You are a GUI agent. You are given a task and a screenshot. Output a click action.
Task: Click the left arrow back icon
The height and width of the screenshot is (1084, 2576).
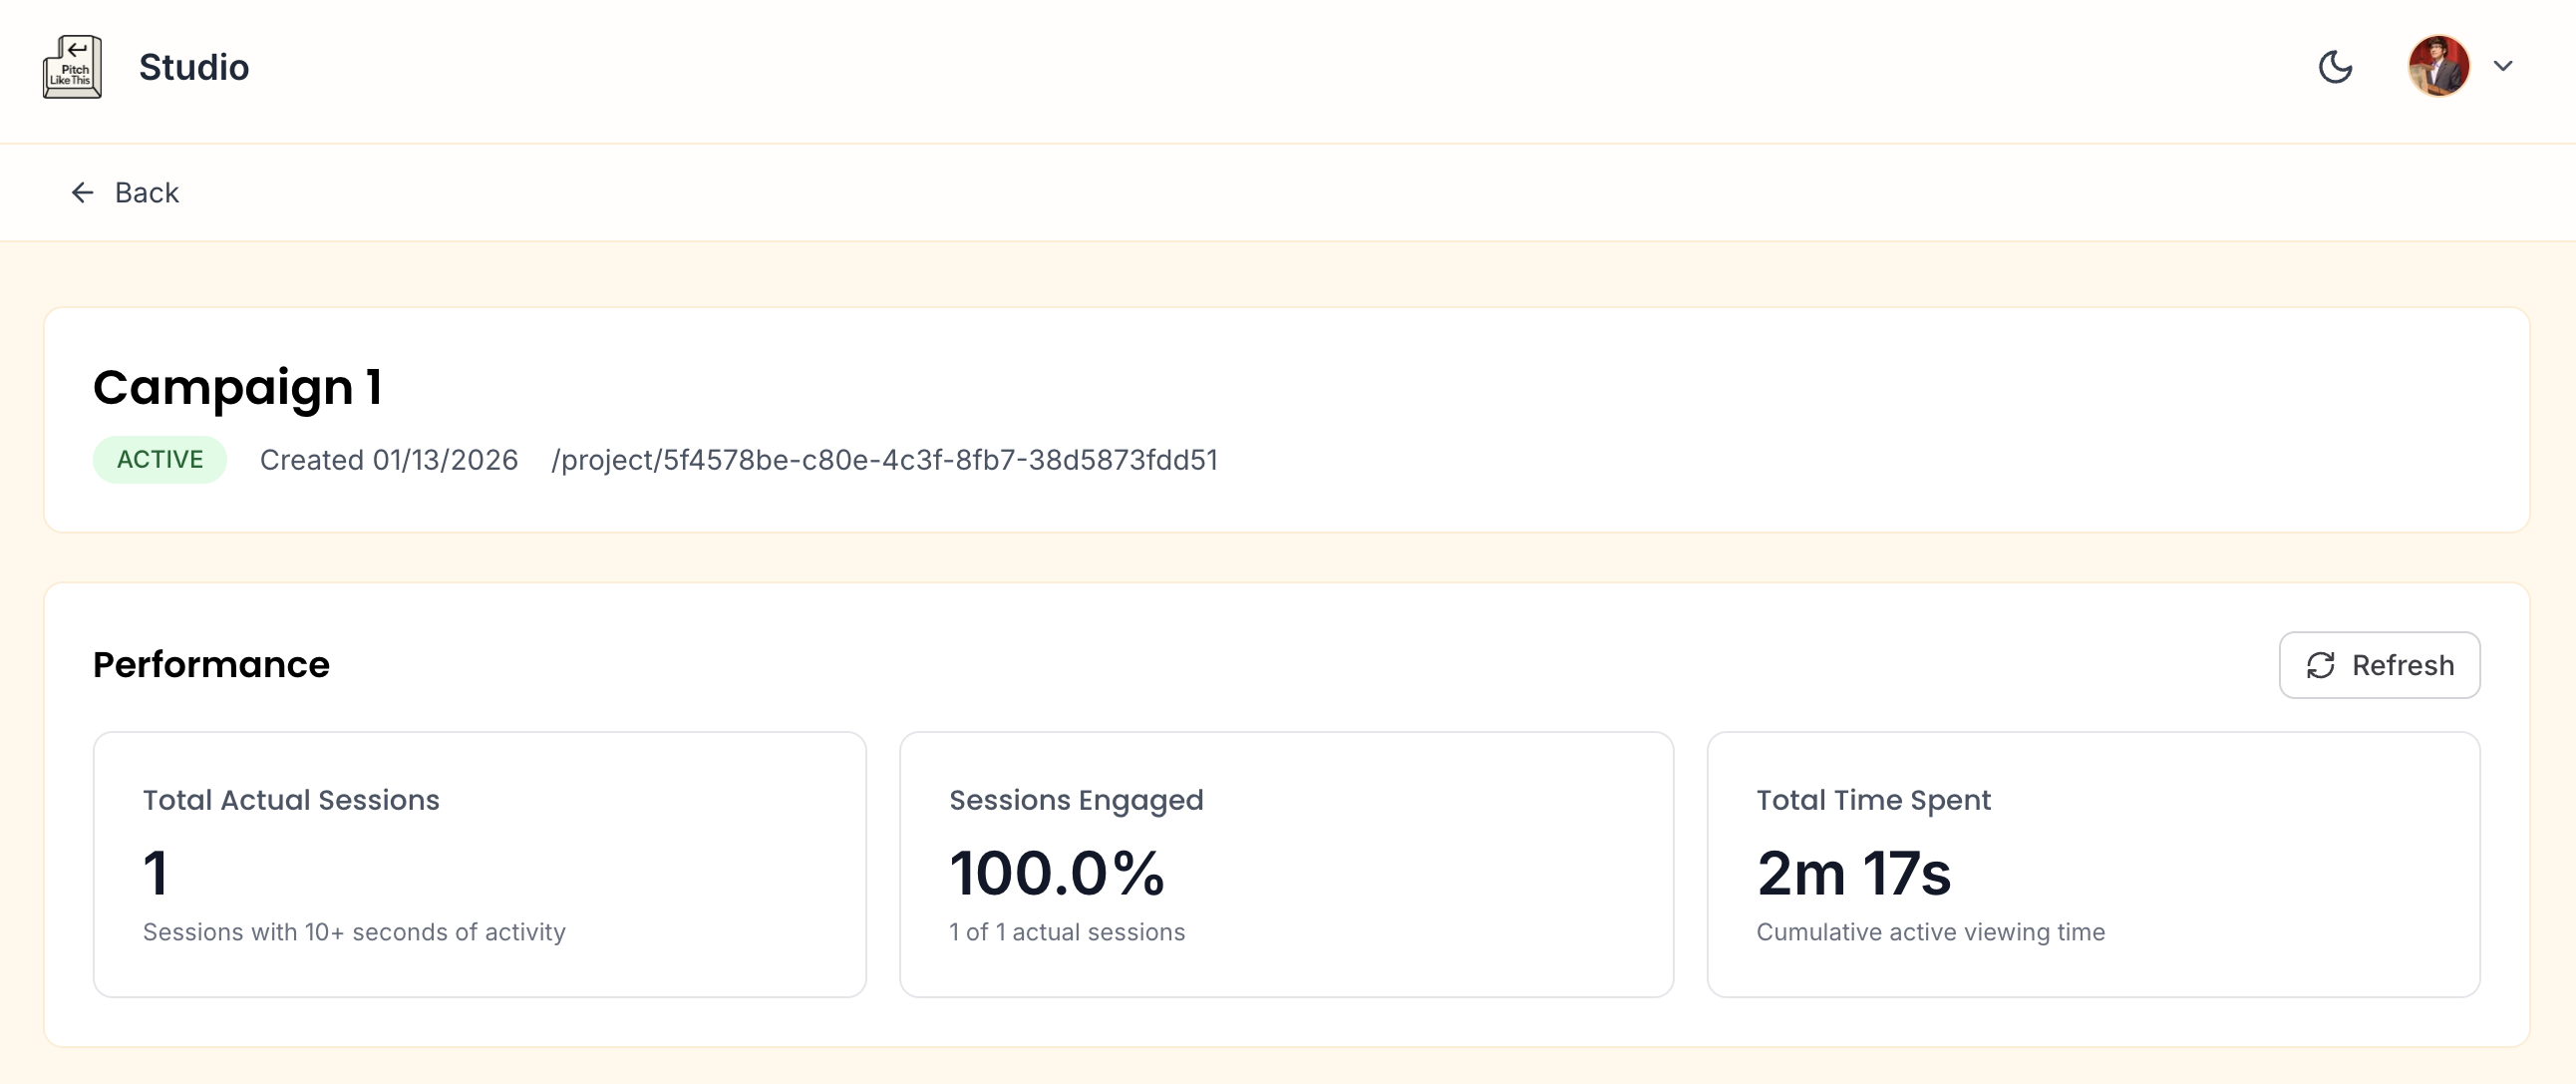coord(82,192)
